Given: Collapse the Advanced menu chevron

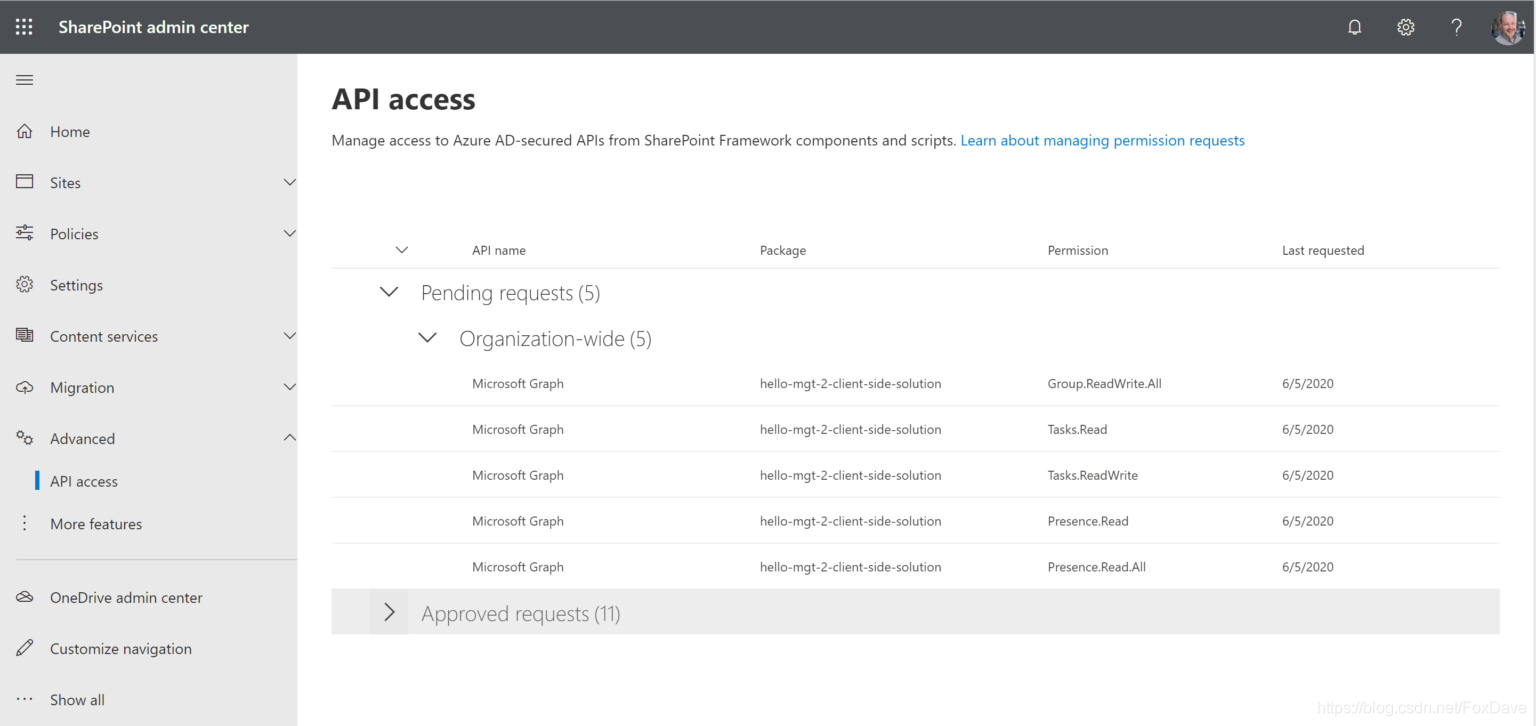Looking at the screenshot, I should point(290,438).
